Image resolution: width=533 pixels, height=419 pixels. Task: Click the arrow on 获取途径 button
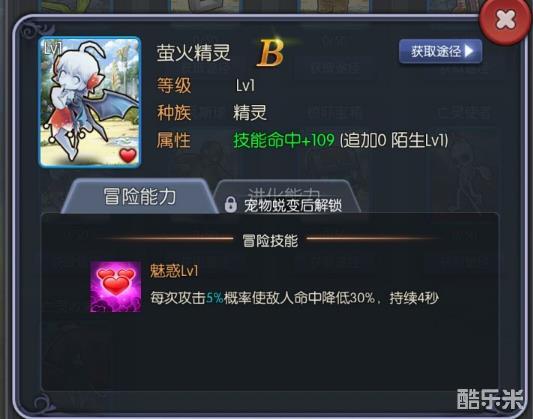click(x=469, y=51)
